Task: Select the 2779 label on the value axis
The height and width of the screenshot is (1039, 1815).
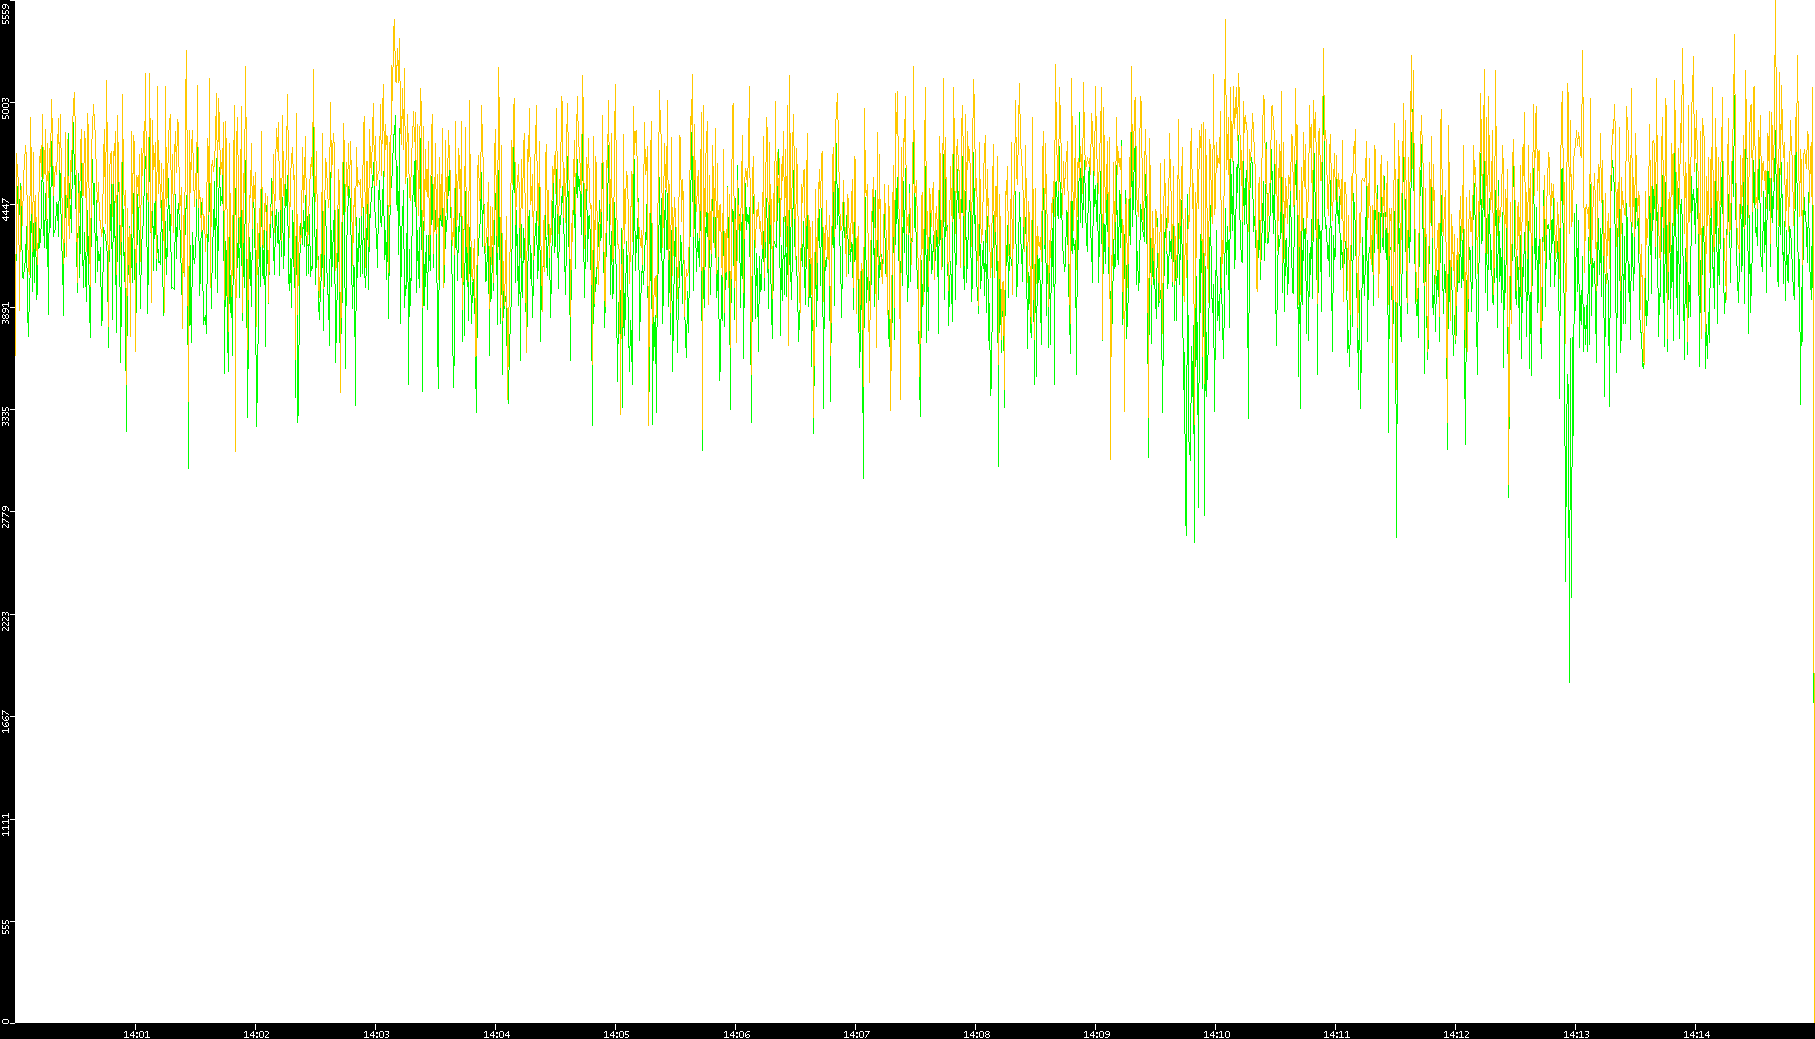Action: 7,517
